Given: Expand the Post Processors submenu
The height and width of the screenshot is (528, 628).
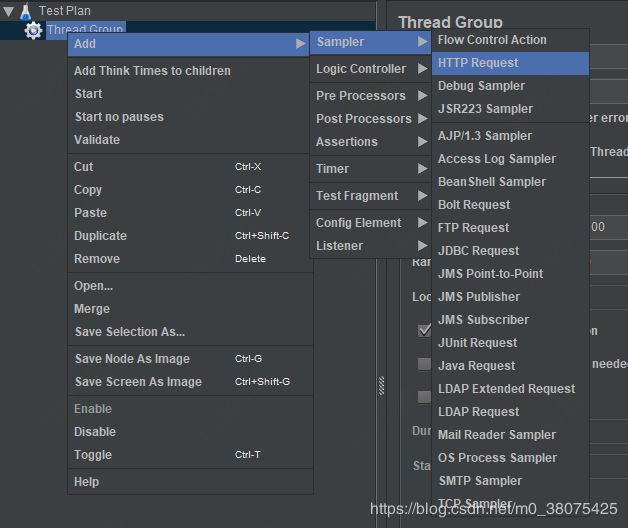Looking at the screenshot, I should coord(370,119).
